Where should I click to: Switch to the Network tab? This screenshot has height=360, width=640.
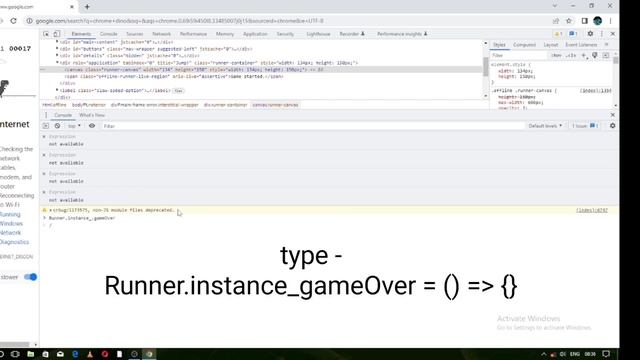(x=162, y=34)
